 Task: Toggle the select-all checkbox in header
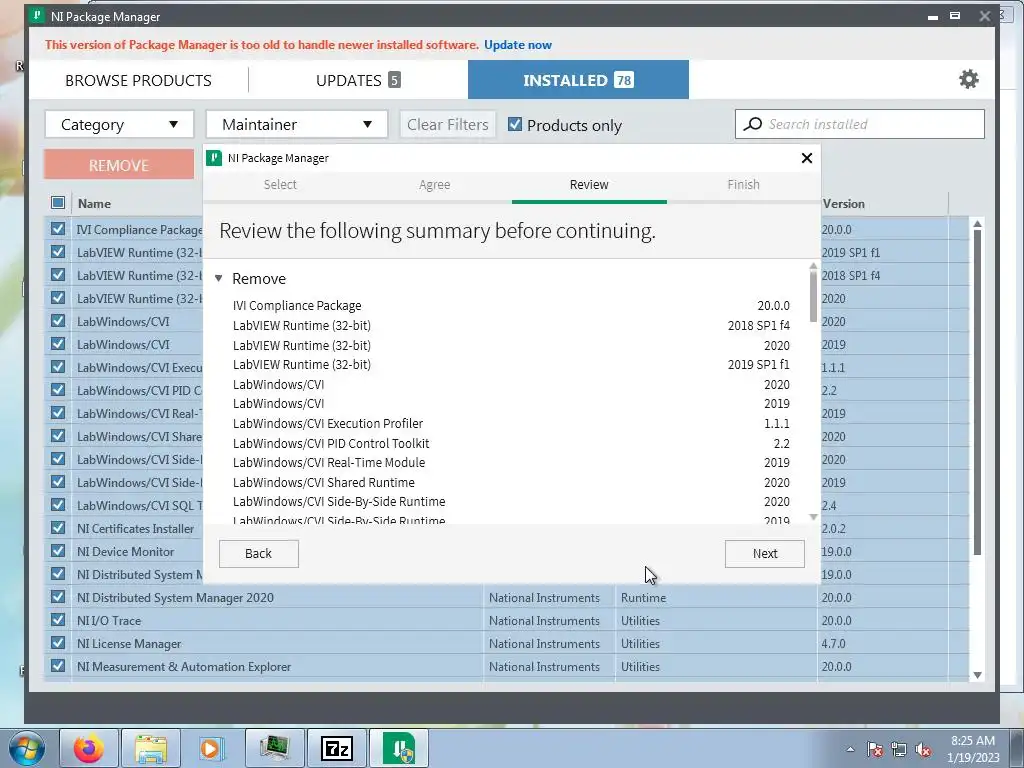57,203
